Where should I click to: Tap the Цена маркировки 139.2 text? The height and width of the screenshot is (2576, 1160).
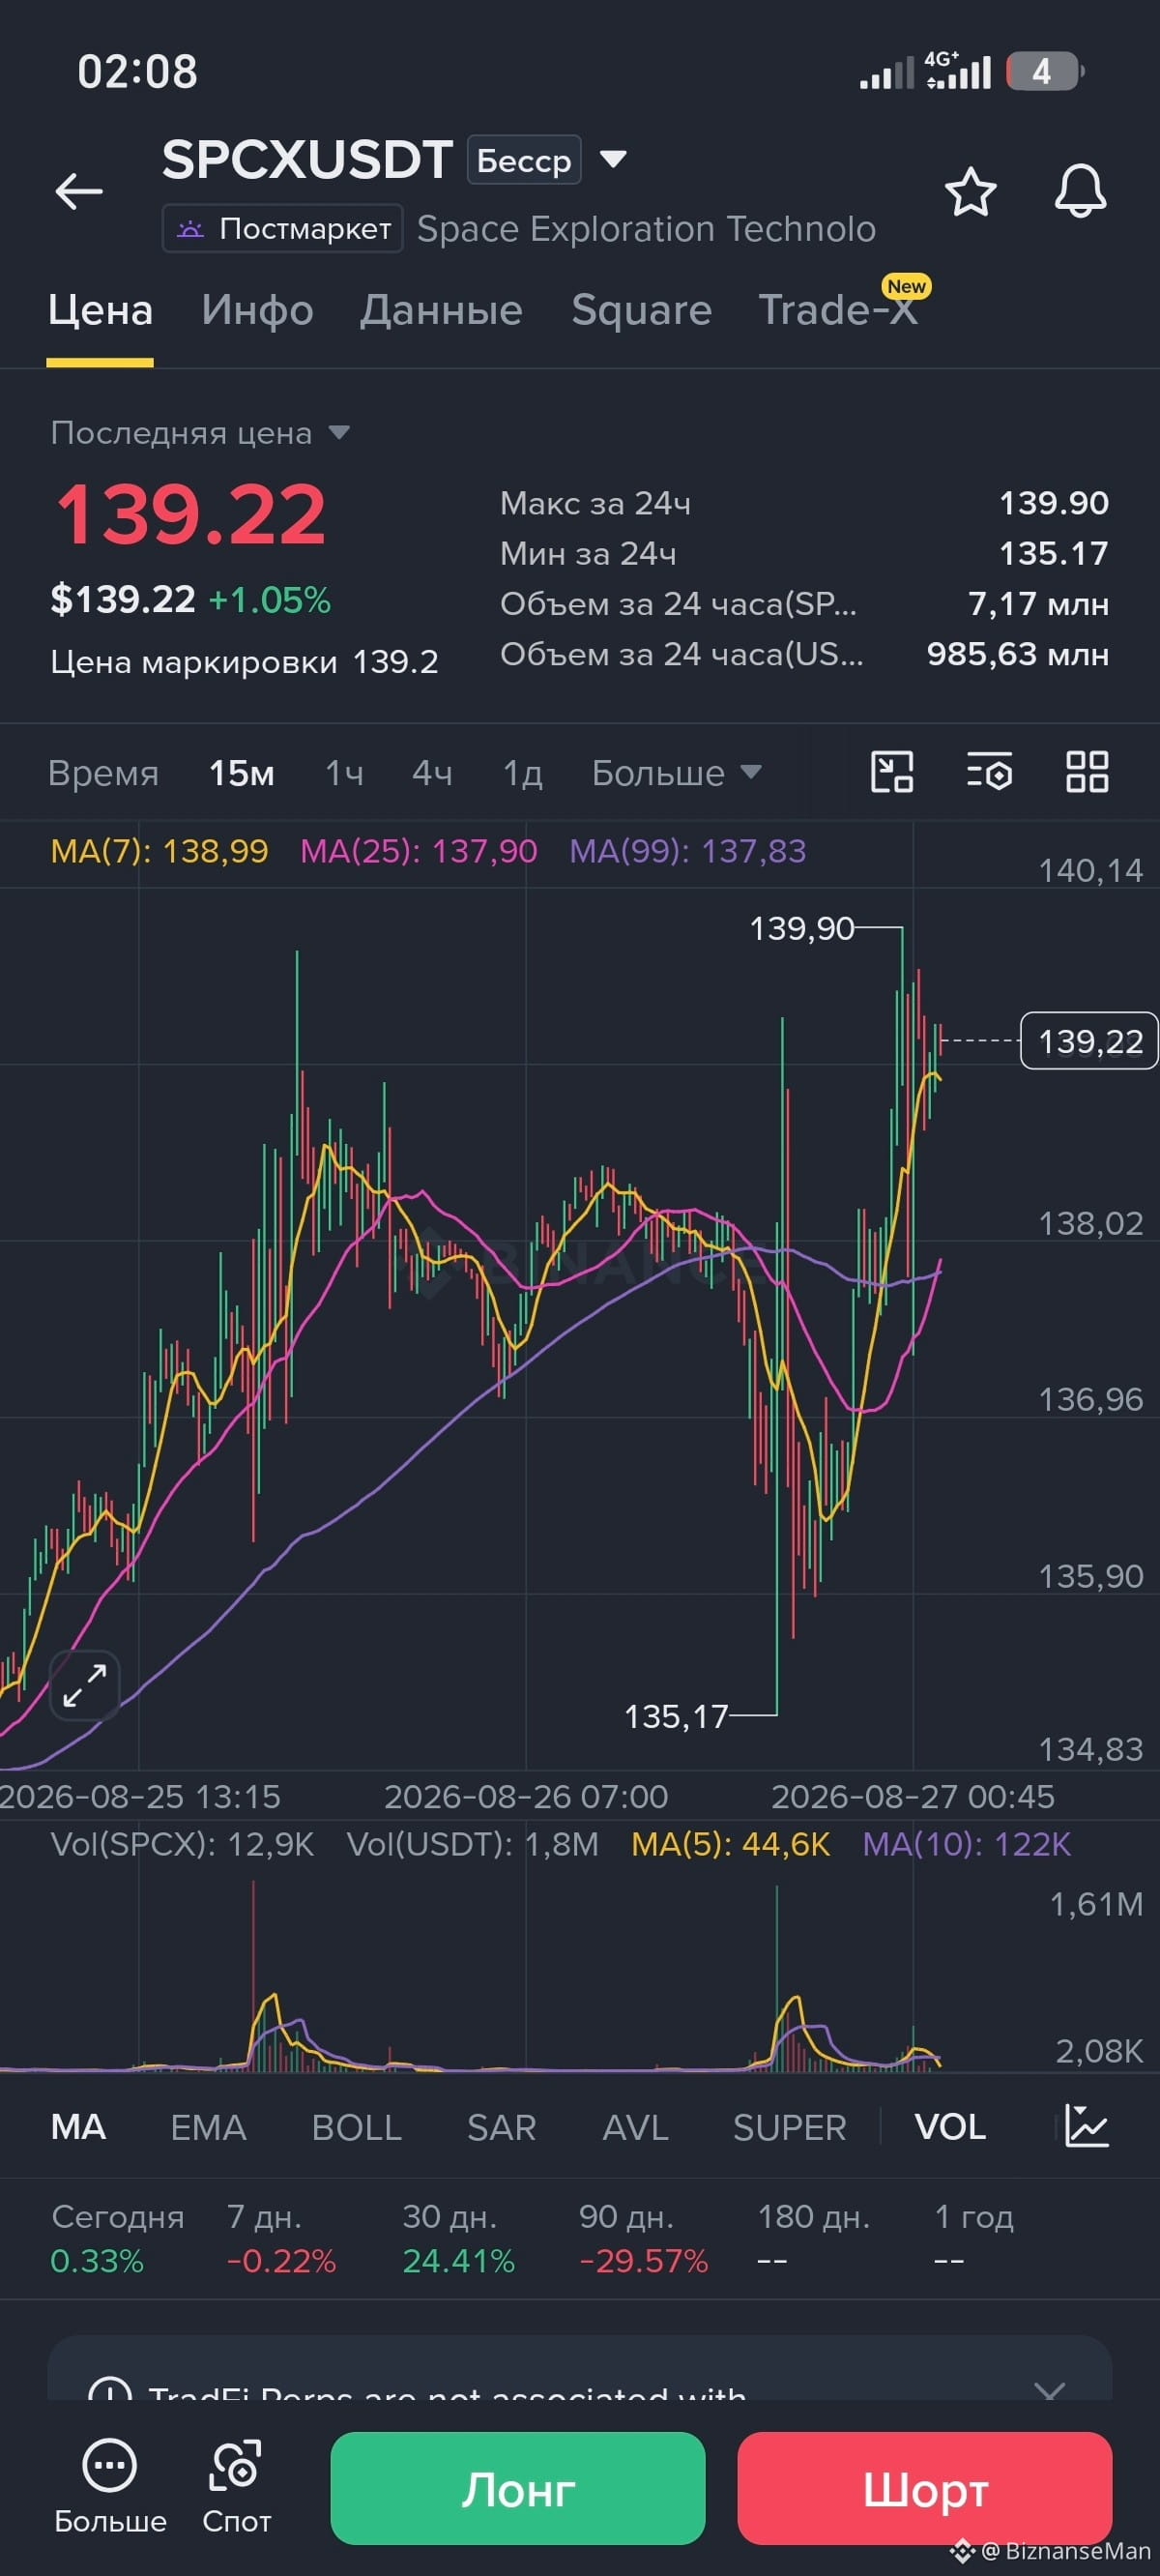[x=244, y=661]
